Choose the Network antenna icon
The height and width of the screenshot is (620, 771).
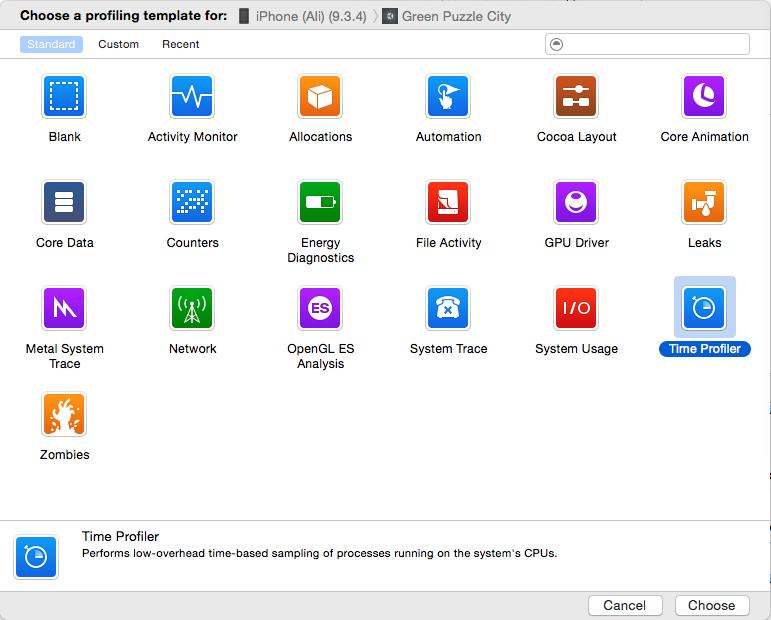point(192,308)
